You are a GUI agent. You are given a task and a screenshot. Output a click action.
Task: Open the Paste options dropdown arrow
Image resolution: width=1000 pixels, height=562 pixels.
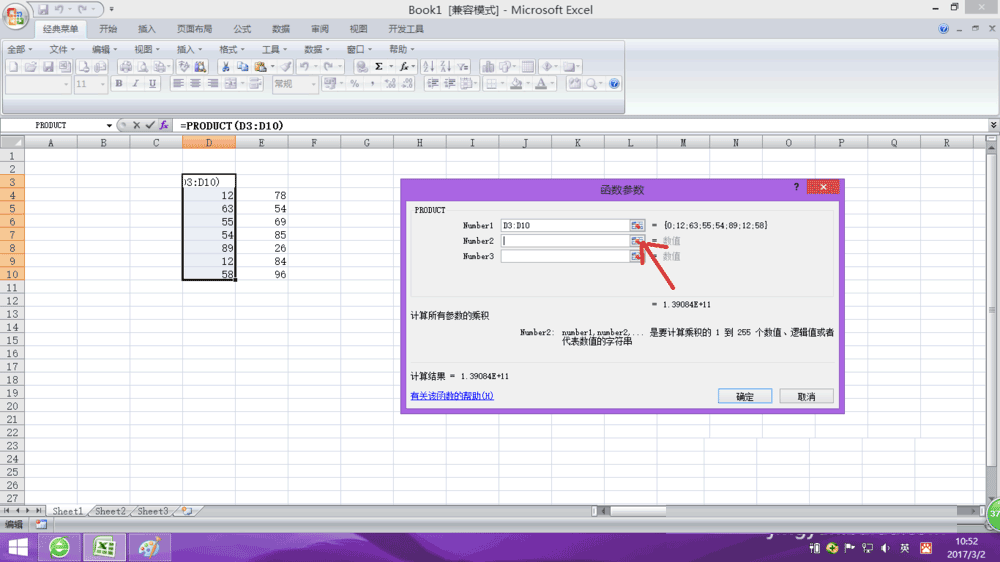click(x=272, y=66)
